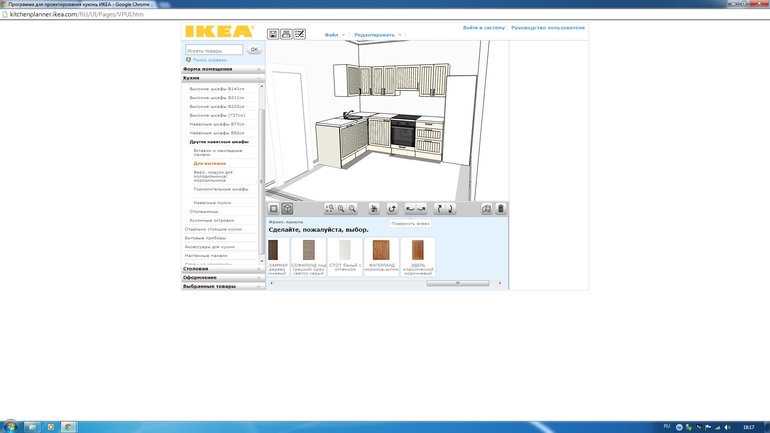Screen dimensions: 770x433
Task: Click the Искать товары search field
Action: [x=214, y=50]
